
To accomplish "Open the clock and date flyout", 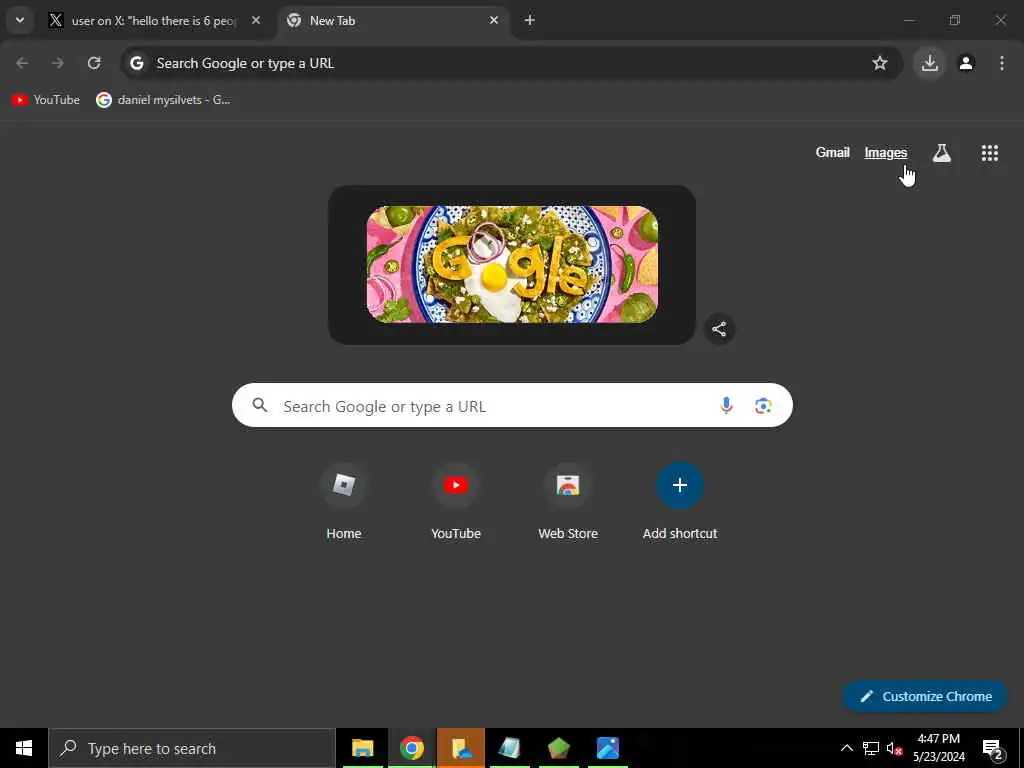I will pyautogui.click(x=939, y=748).
